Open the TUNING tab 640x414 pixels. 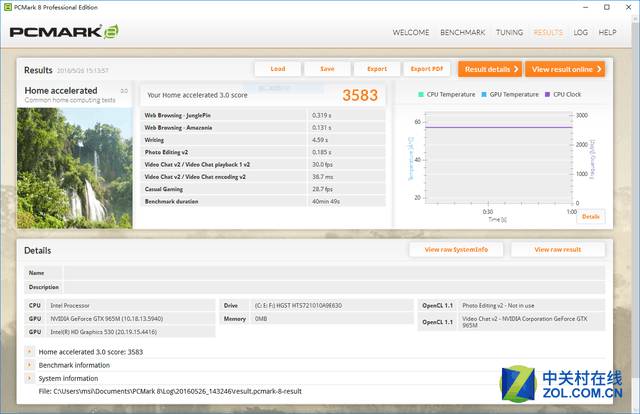tap(509, 32)
